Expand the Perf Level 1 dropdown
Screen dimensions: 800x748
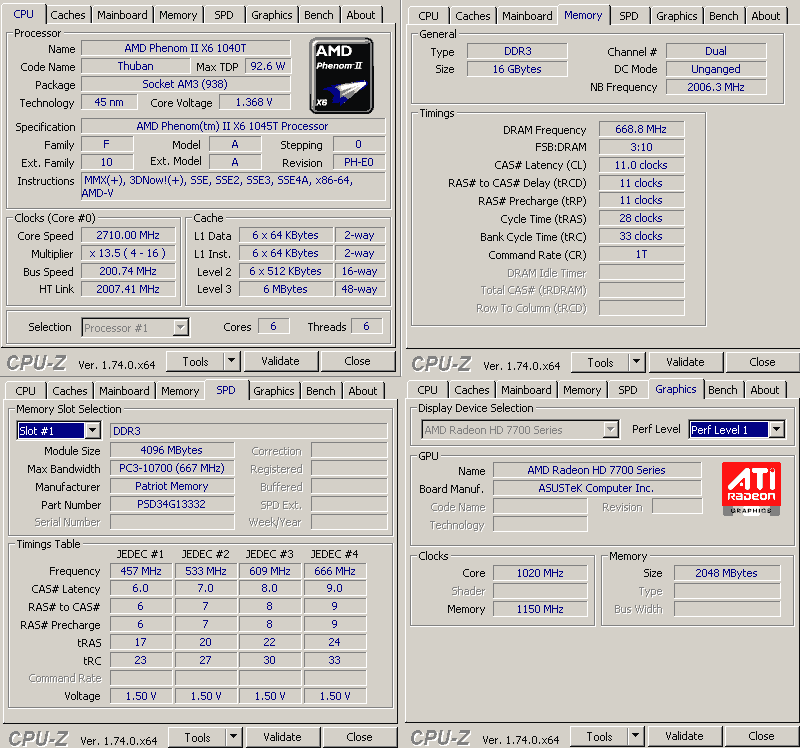[777, 429]
